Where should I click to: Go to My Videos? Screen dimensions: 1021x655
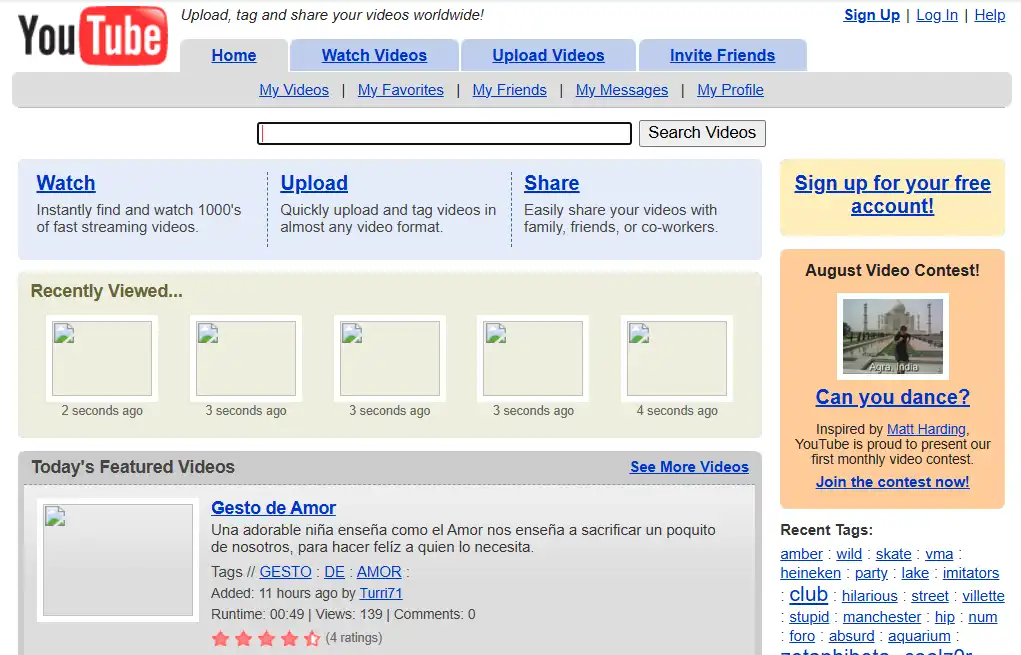click(294, 90)
